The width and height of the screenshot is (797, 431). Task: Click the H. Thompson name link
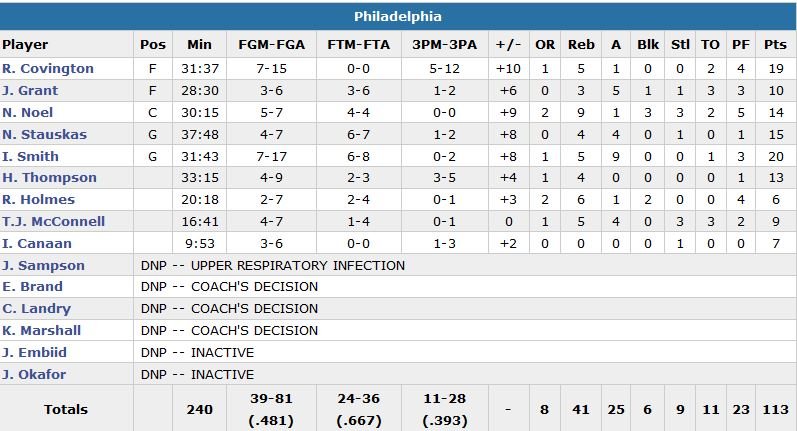[x=49, y=178]
